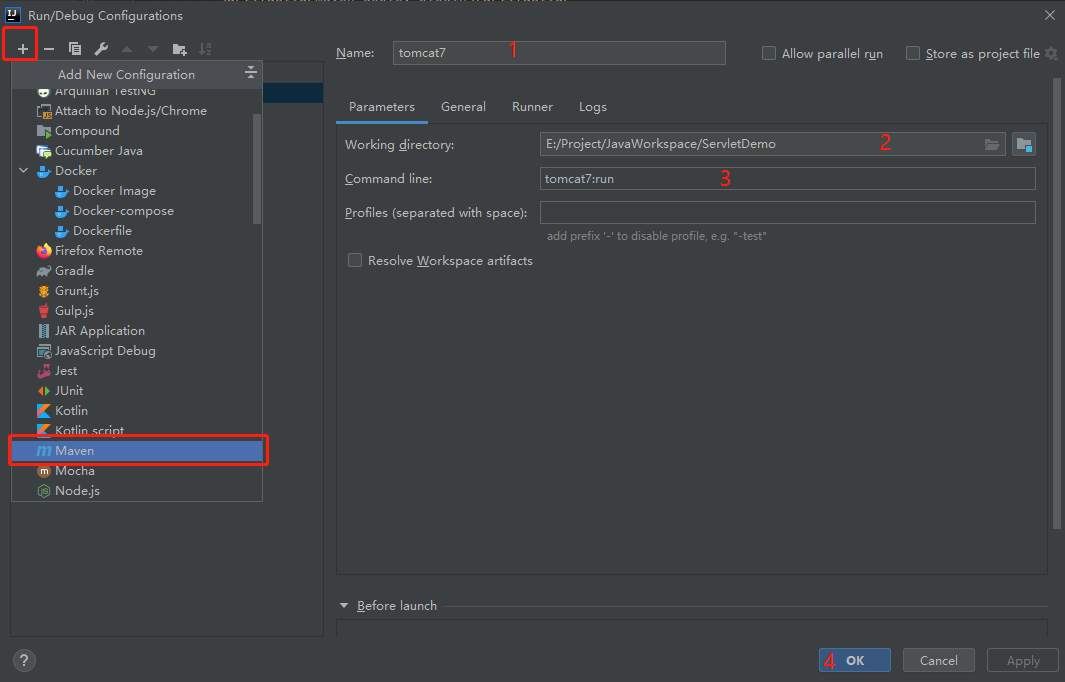Sort configurations alphabetically
The image size is (1065, 682).
pyautogui.click(x=205, y=49)
